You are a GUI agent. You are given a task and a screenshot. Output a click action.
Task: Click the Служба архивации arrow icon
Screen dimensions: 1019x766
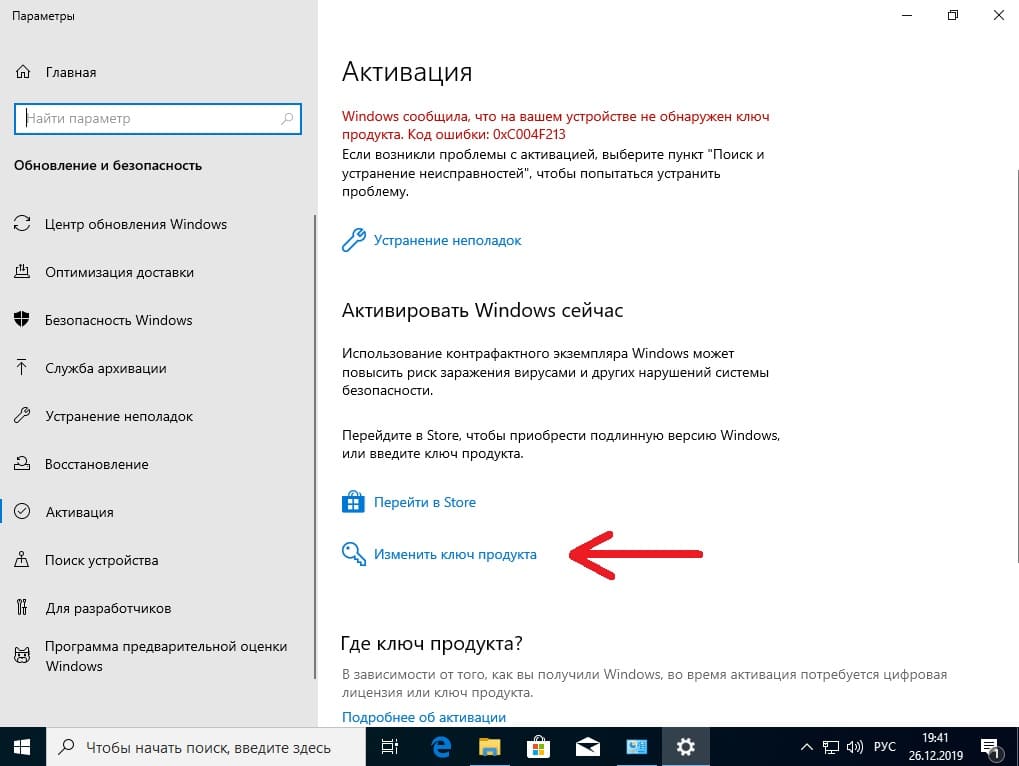coord(22,367)
